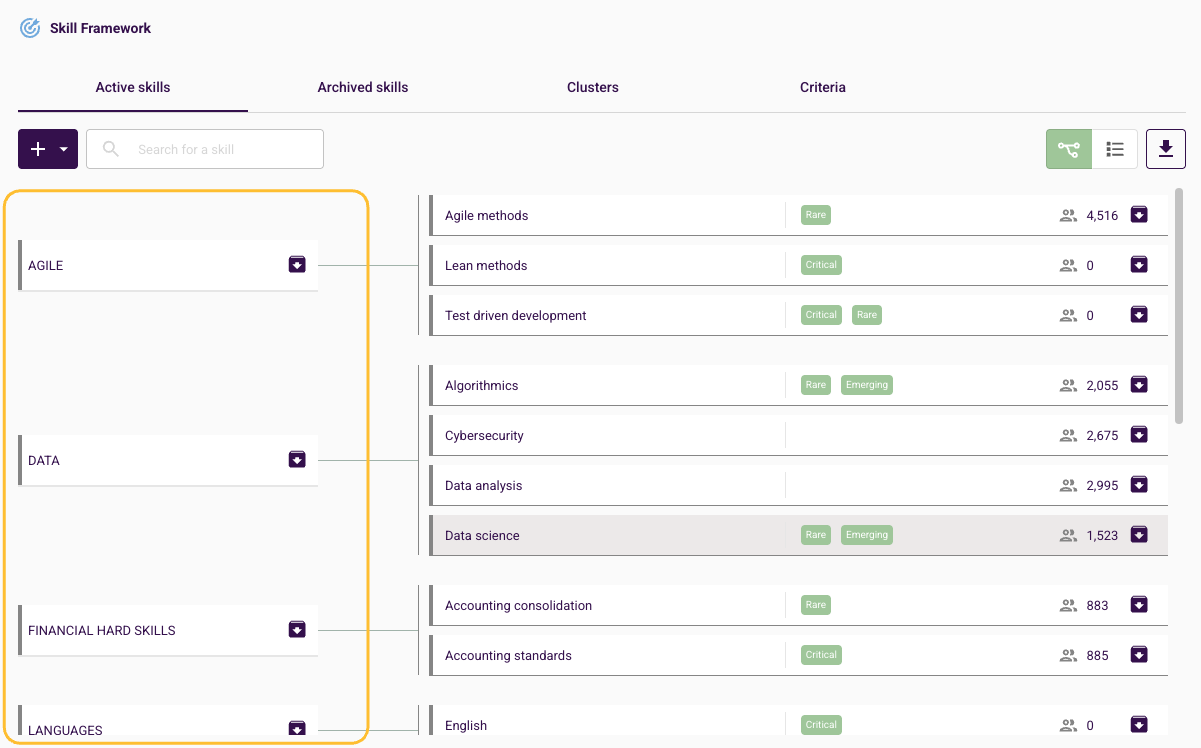Image resolution: width=1201 pixels, height=748 pixels.
Task: Click the Skill Framework page title
Action: (x=100, y=28)
